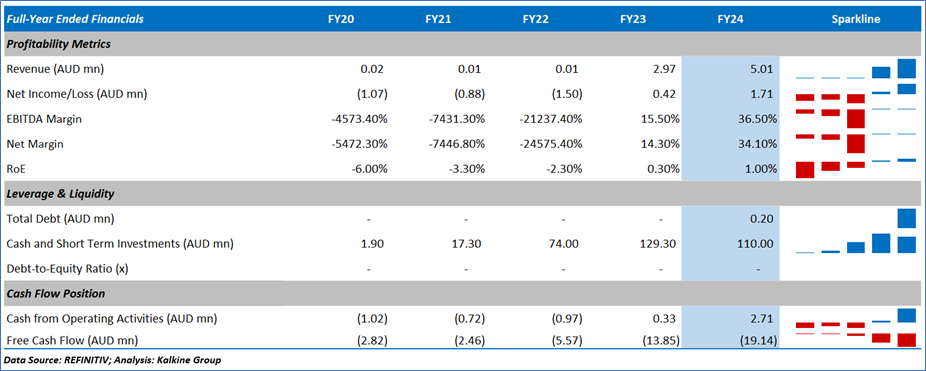
Task: Select the Debt-to-Equity Ratio row label
Action: click(67, 269)
